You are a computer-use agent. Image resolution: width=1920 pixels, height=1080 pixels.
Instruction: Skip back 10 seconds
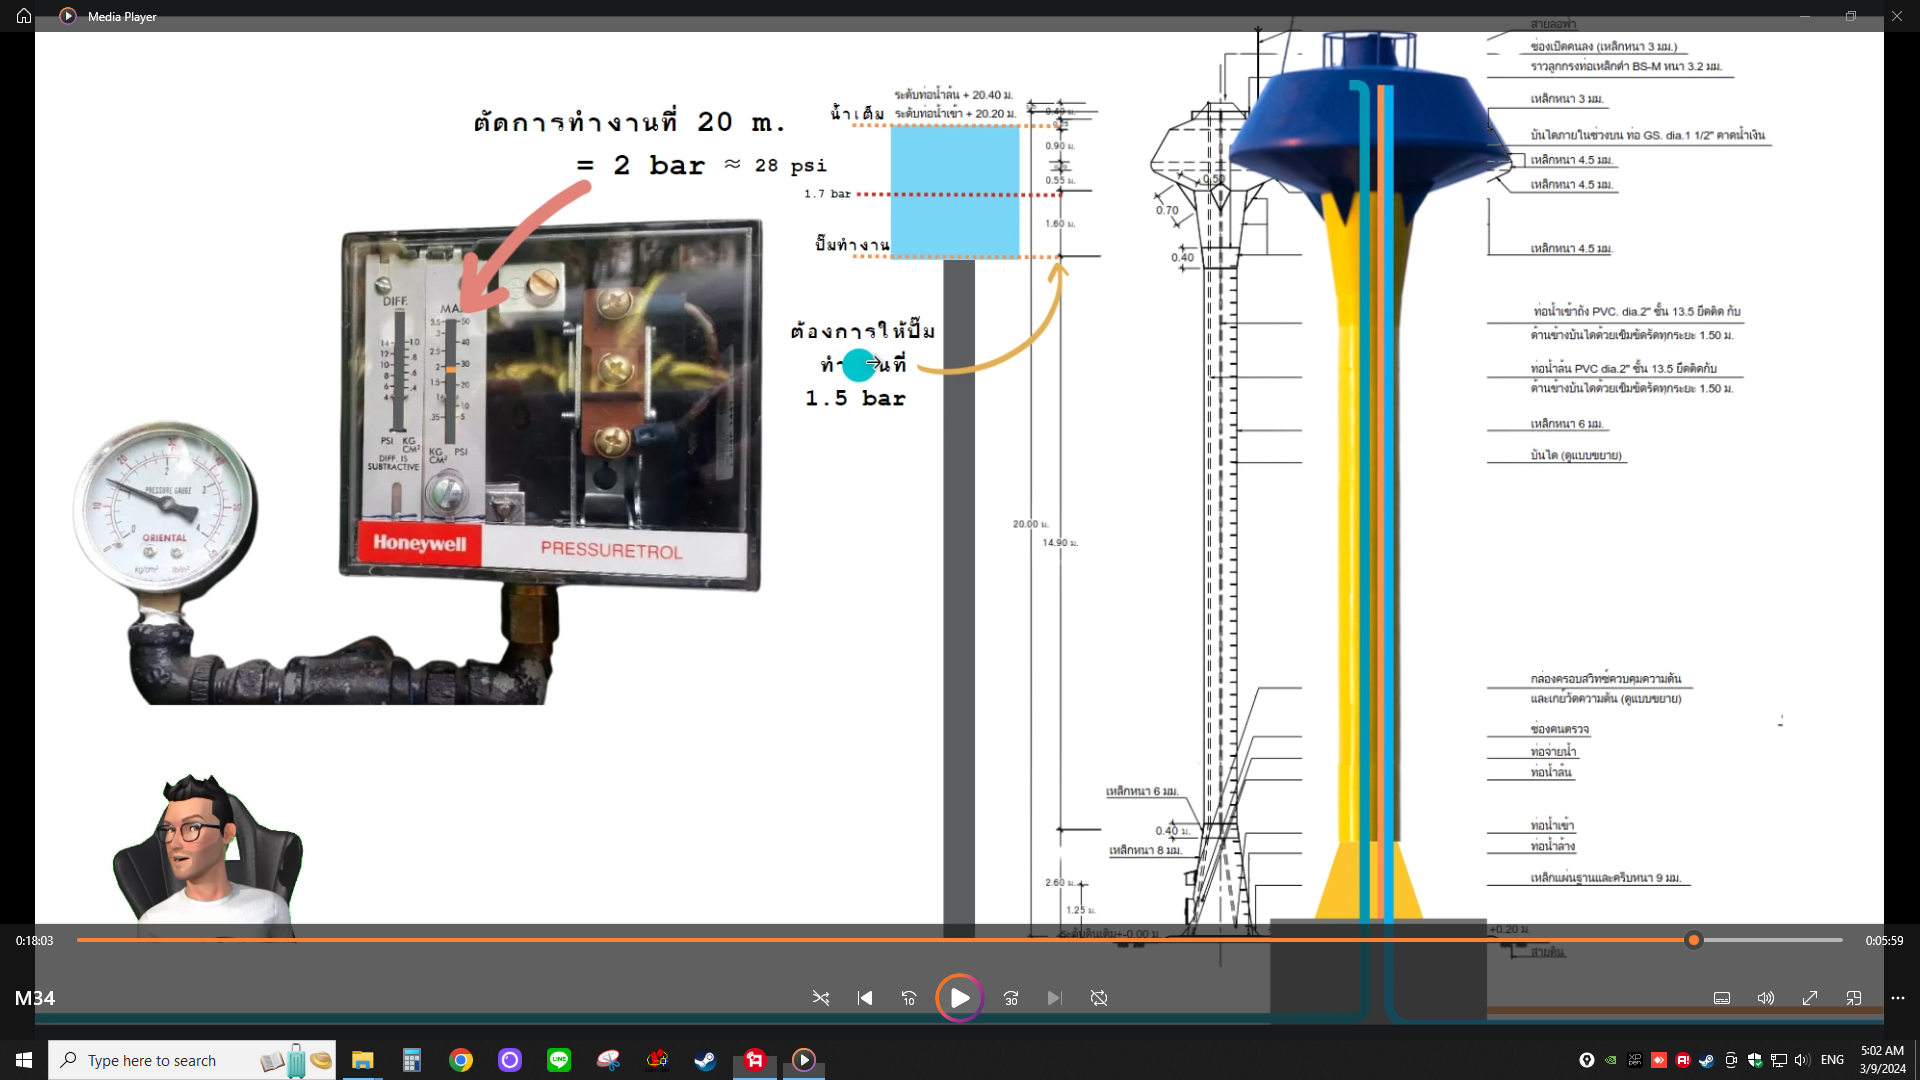[x=909, y=998]
